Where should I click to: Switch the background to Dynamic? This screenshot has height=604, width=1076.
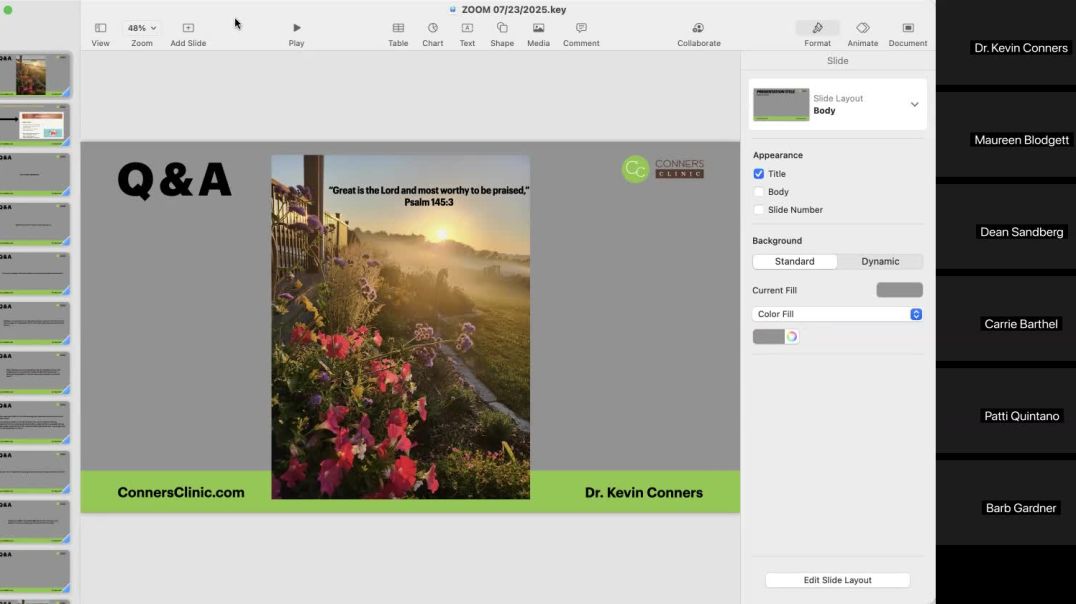(880, 262)
